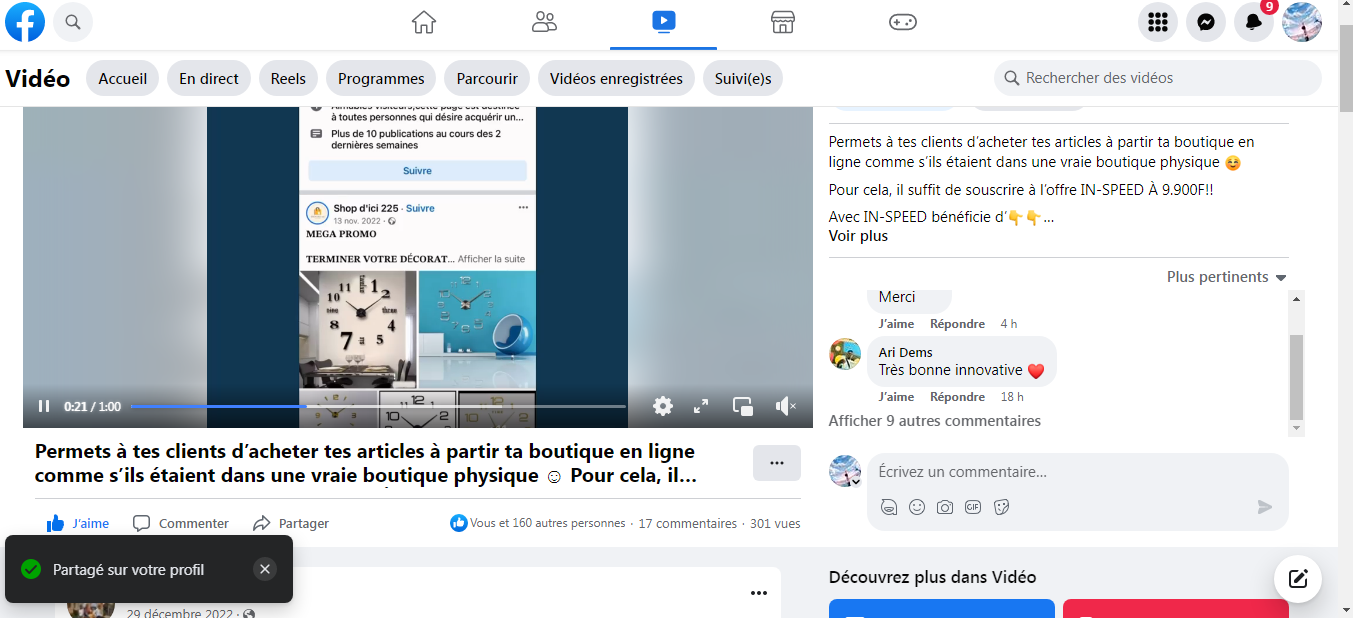The image size is (1353, 618).
Task: Open the three-dot video options menu
Action: tap(776, 463)
